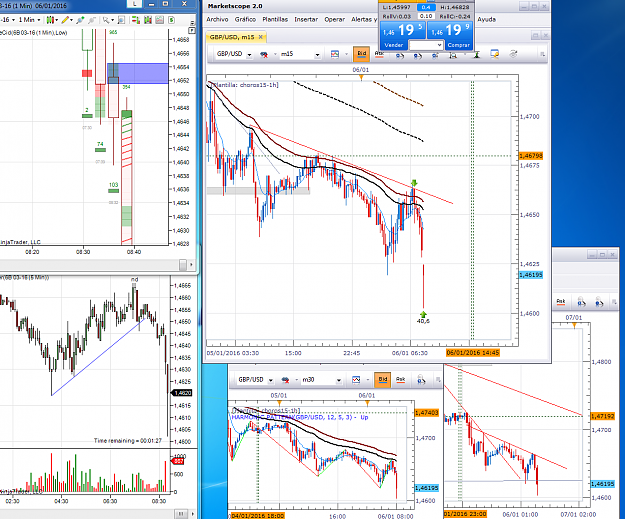The width and height of the screenshot is (625, 519).
Task: Toggle Ask button in the right-side chart window
Action: [x=561, y=302]
